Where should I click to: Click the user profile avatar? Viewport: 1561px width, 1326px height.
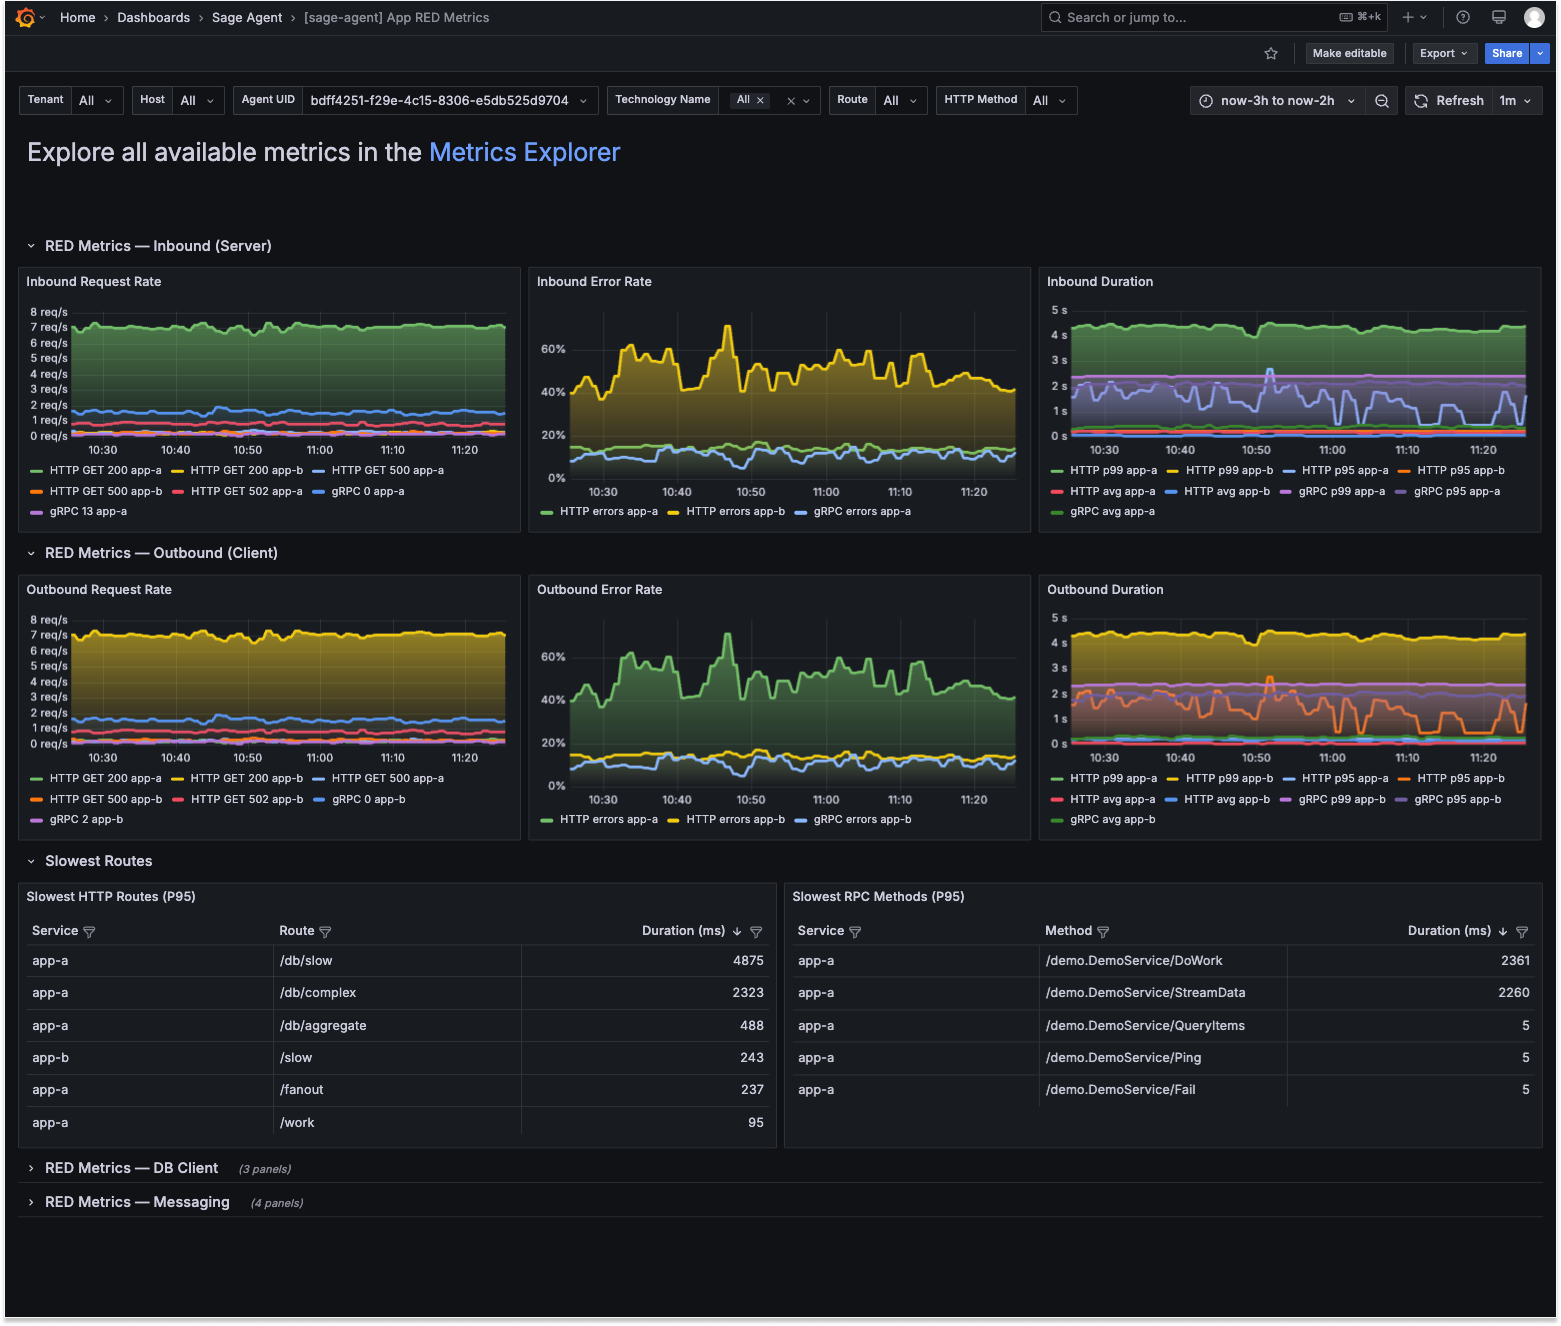[1534, 18]
